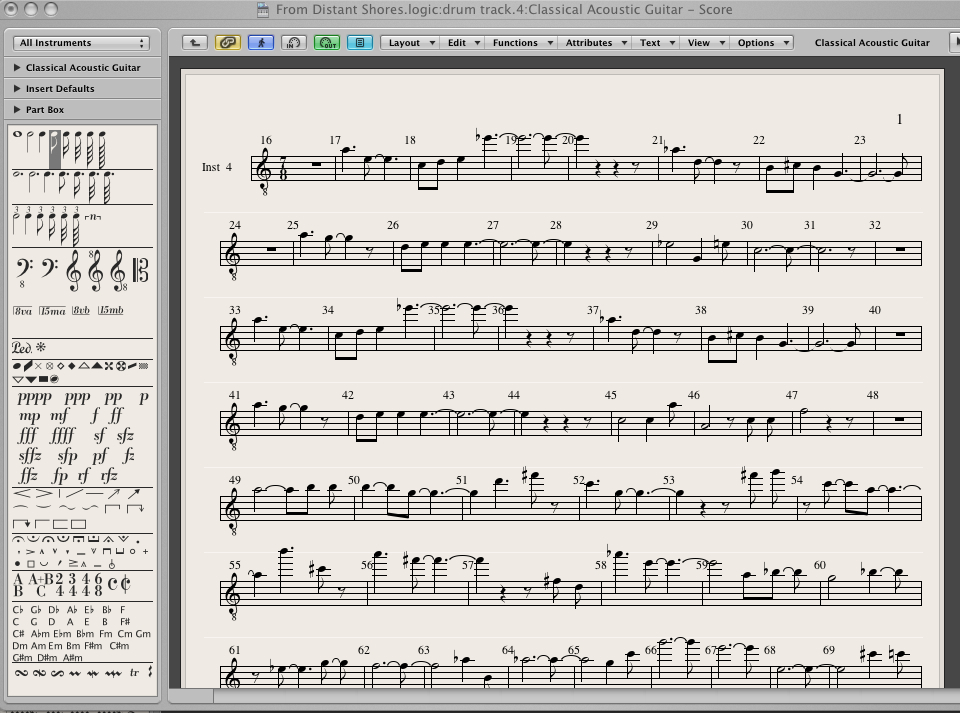Select the decrescendo hairpin symbol

pos(44,493)
